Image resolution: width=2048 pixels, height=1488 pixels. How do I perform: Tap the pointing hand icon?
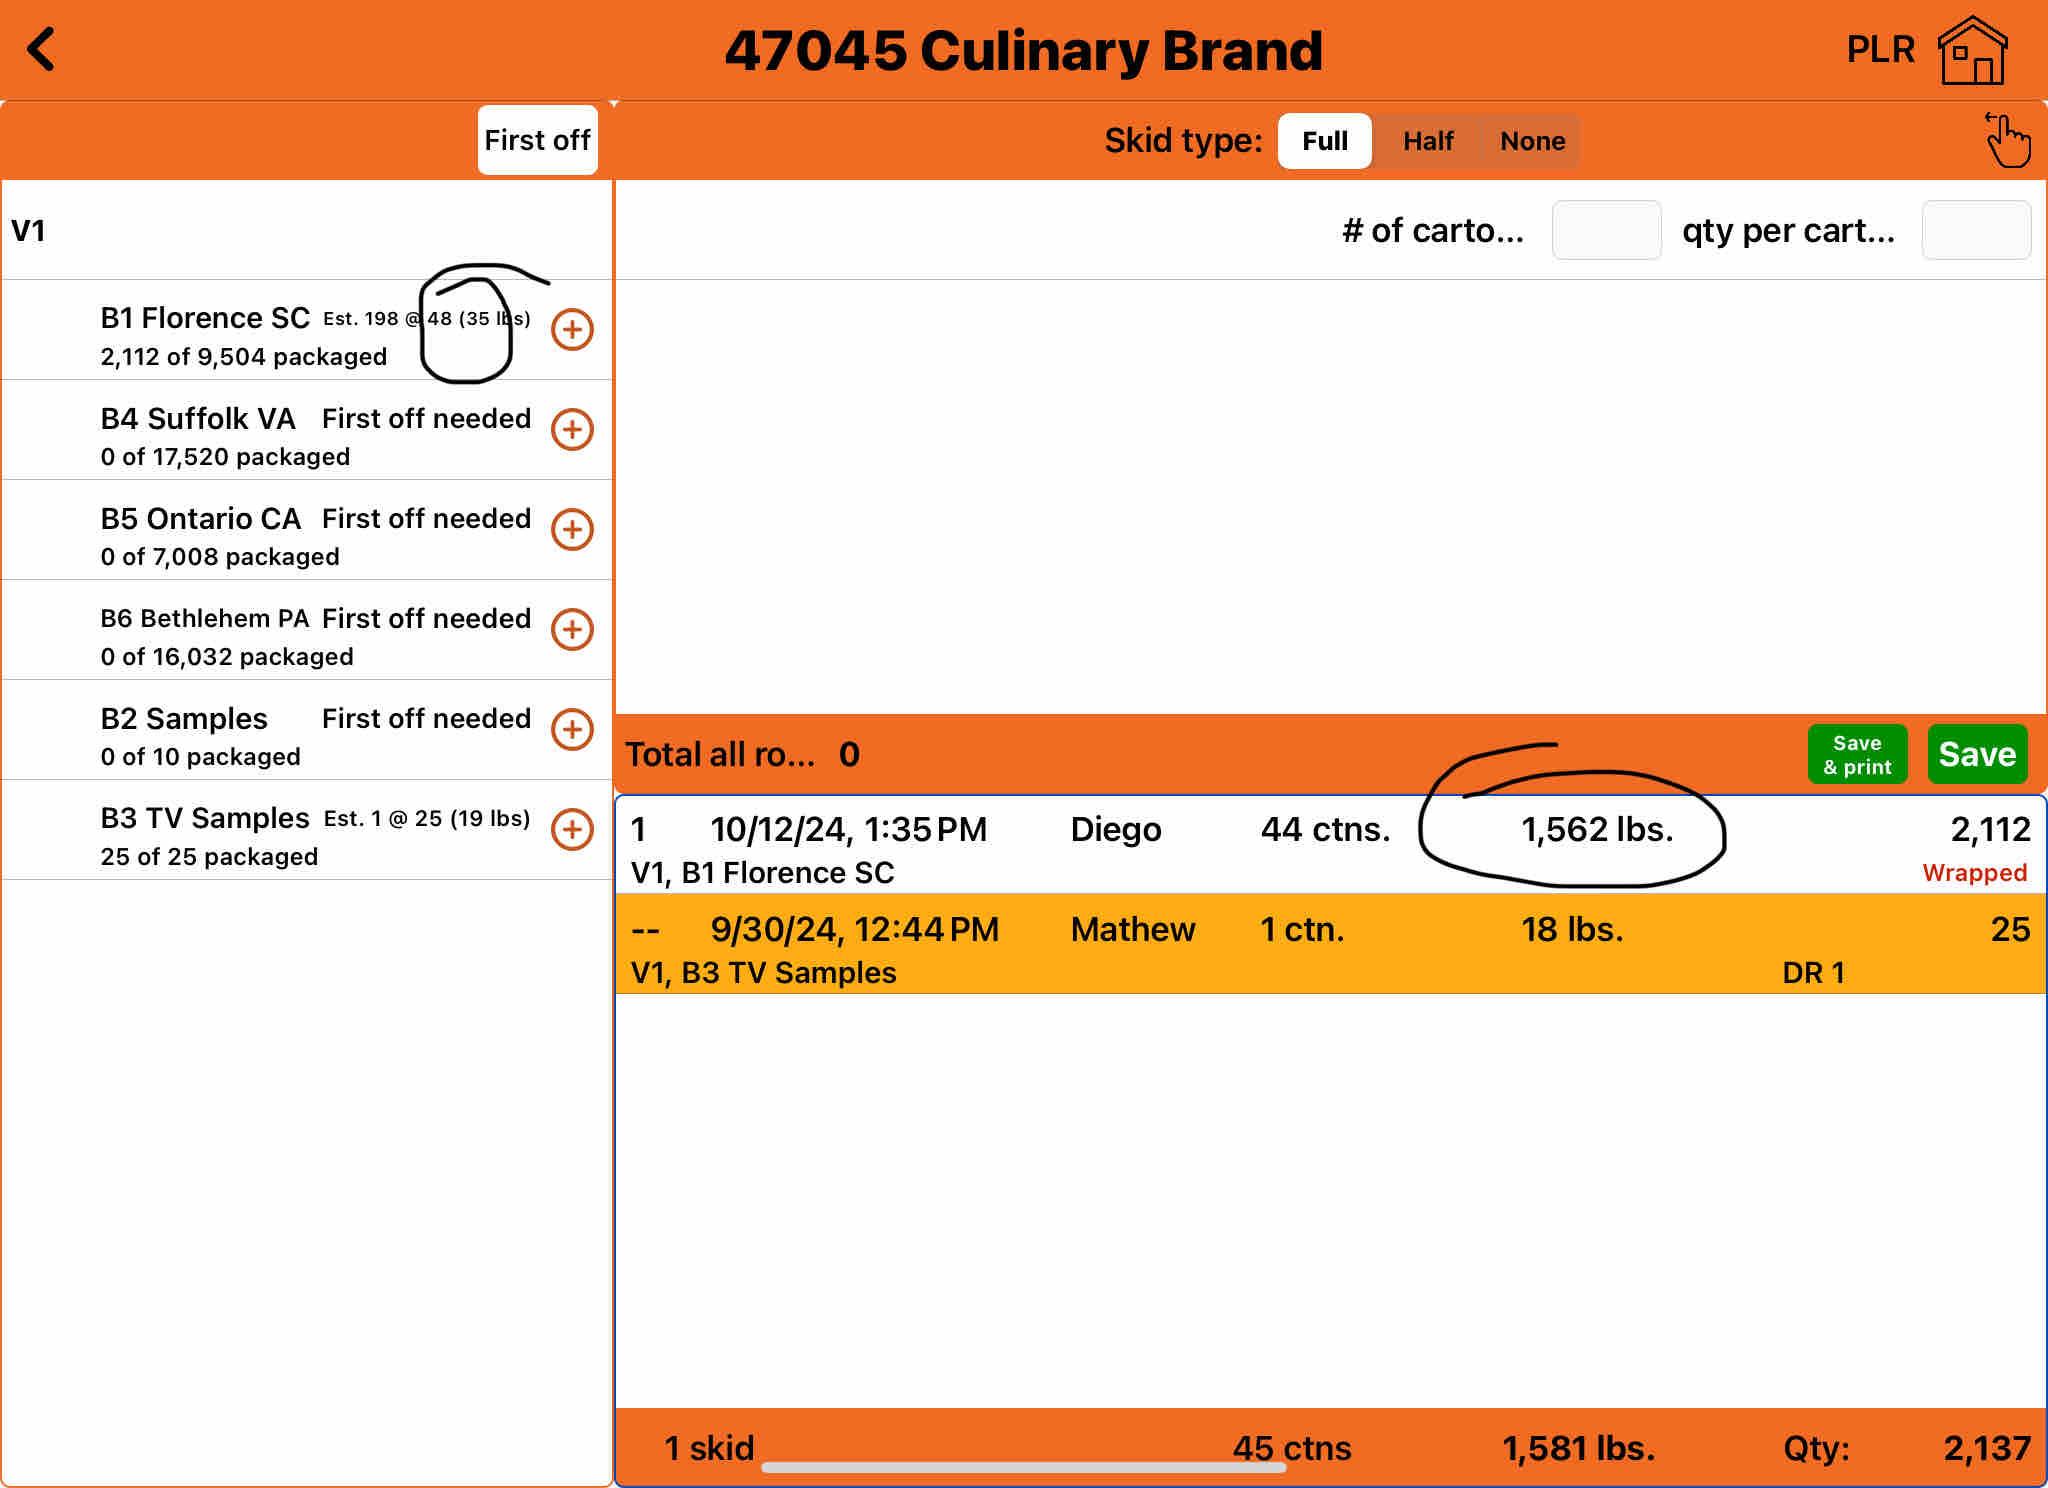(x=2007, y=140)
